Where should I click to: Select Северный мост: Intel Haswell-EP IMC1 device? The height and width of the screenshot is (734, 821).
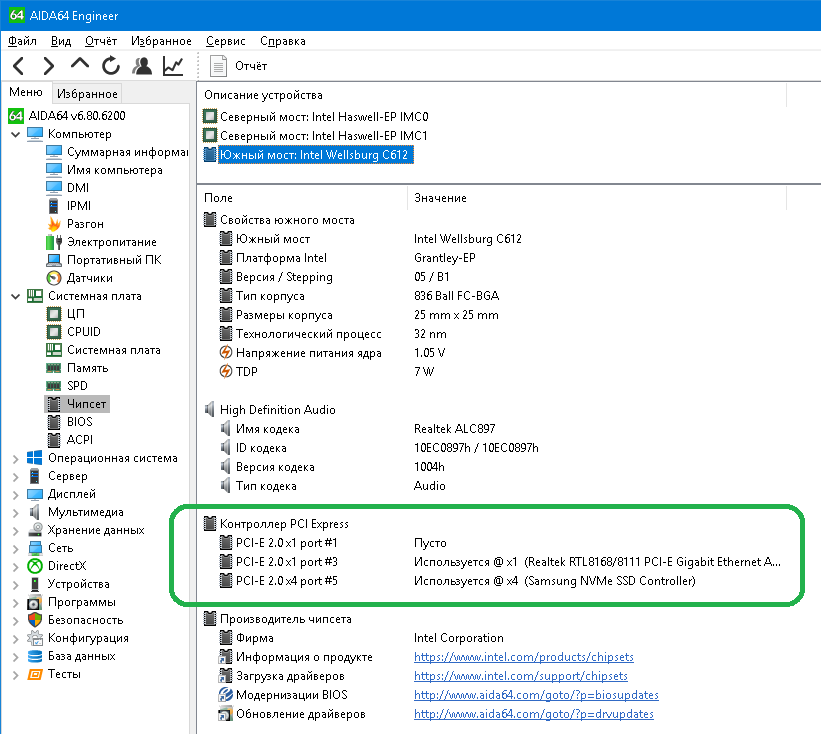coord(324,136)
